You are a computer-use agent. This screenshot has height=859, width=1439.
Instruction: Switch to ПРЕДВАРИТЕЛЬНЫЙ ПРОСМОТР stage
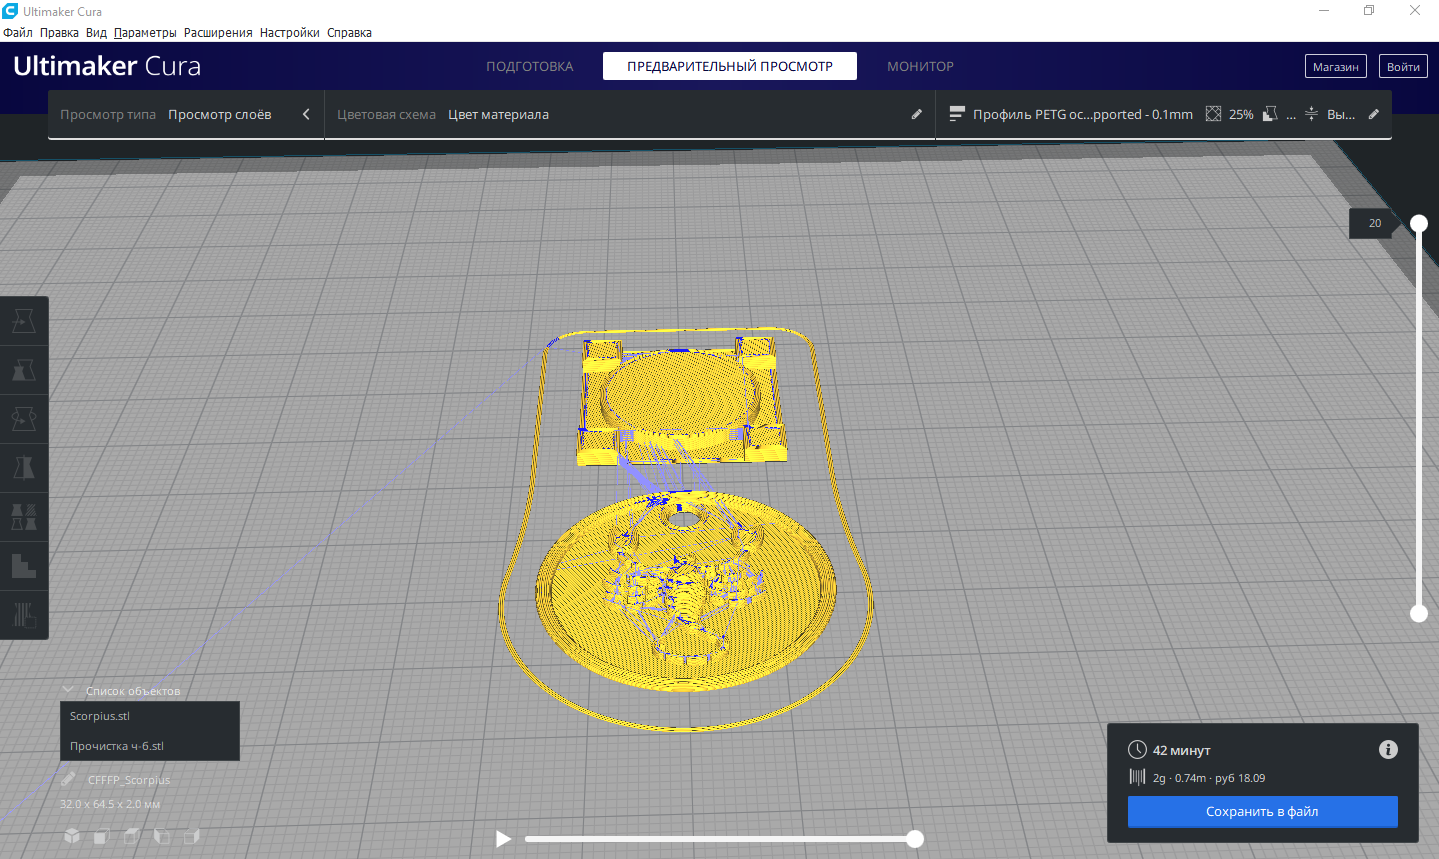coord(730,66)
